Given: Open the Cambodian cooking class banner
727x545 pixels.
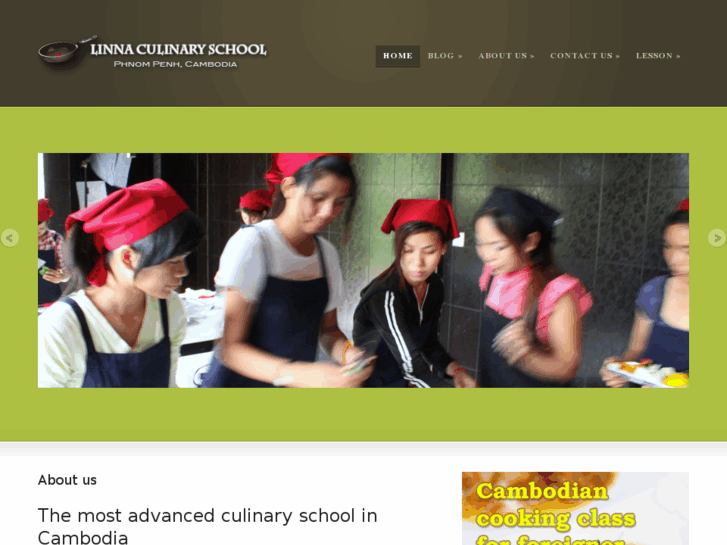Looking at the screenshot, I should coord(575,508).
